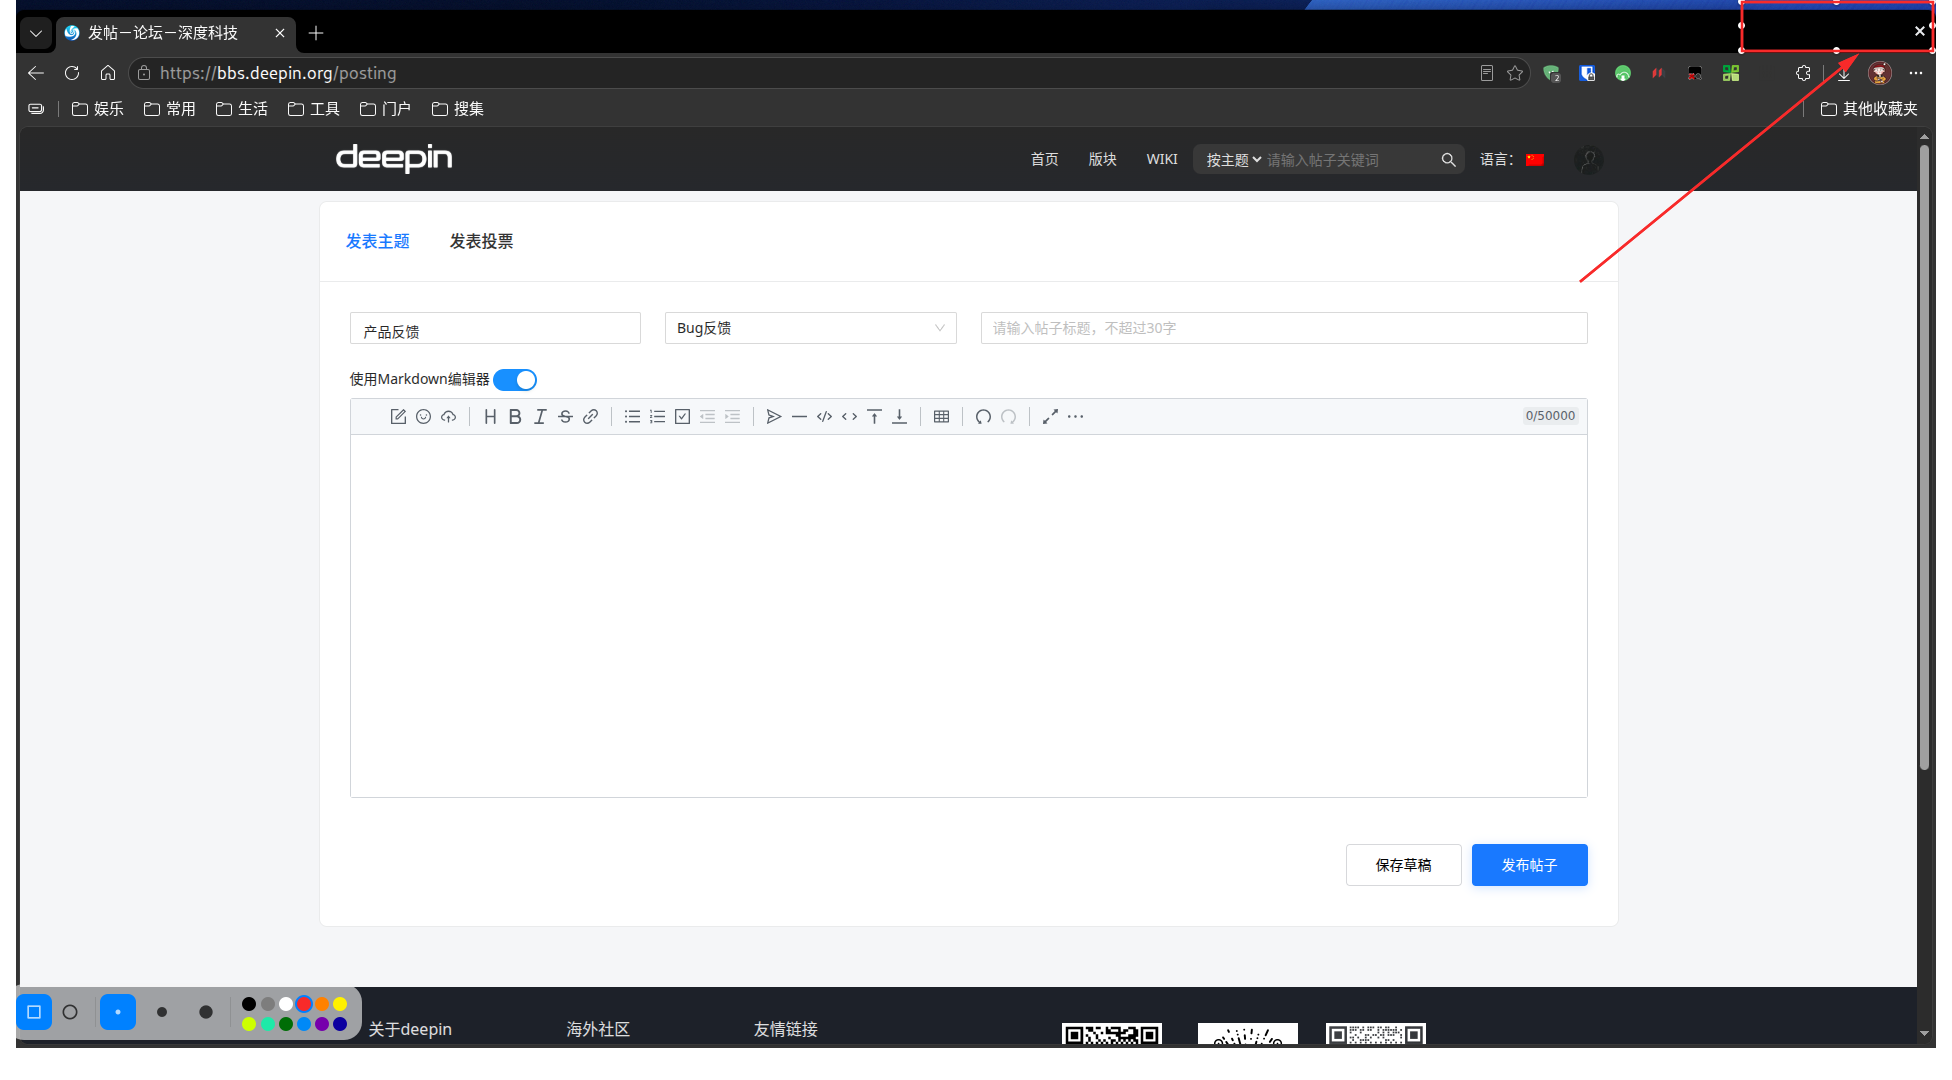Expand the 按主题 search type dropdown
Image resolution: width=1952 pixels, height=1080 pixels.
click(x=1233, y=160)
